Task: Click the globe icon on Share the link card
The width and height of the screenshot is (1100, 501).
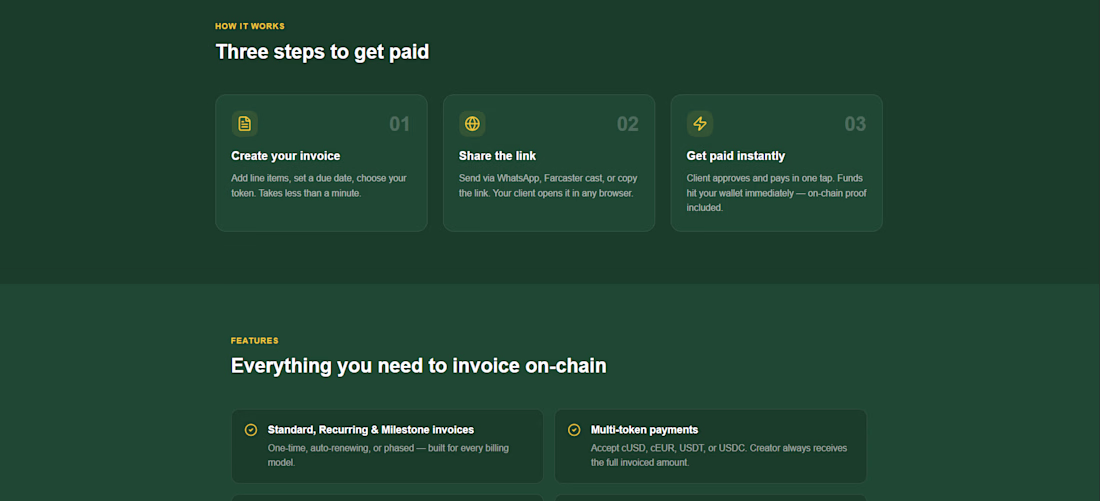Action: [x=472, y=124]
